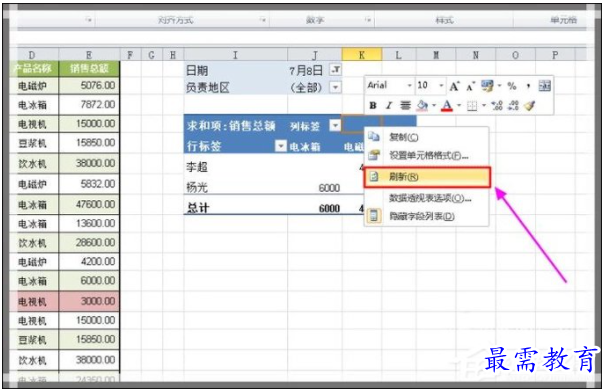This screenshot has width=606, height=391.
Task: Open the Arial font name dropdown
Action: (x=410, y=86)
